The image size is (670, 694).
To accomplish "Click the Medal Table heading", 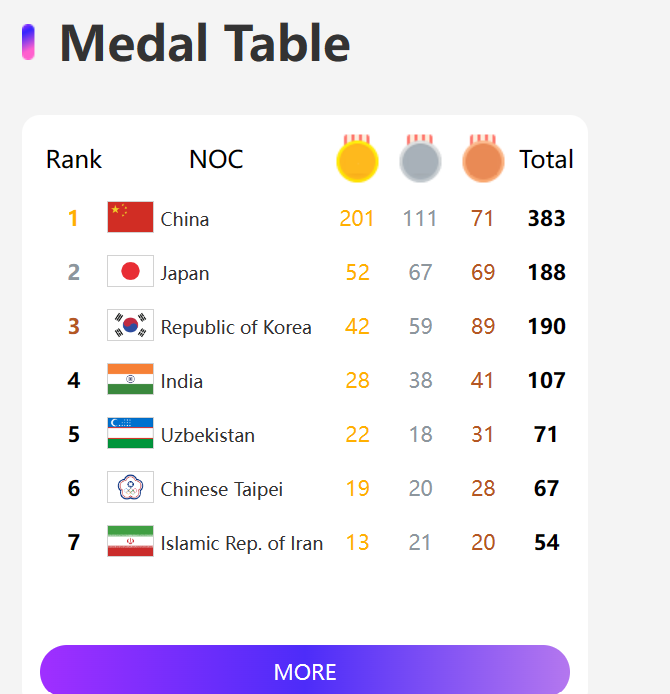I will [205, 43].
